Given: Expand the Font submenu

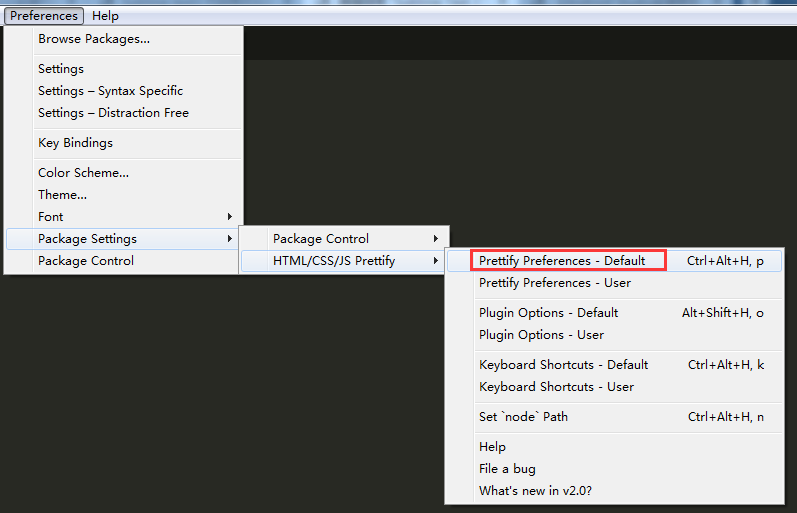Looking at the screenshot, I should pyautogui.click(x=124, y=217).
